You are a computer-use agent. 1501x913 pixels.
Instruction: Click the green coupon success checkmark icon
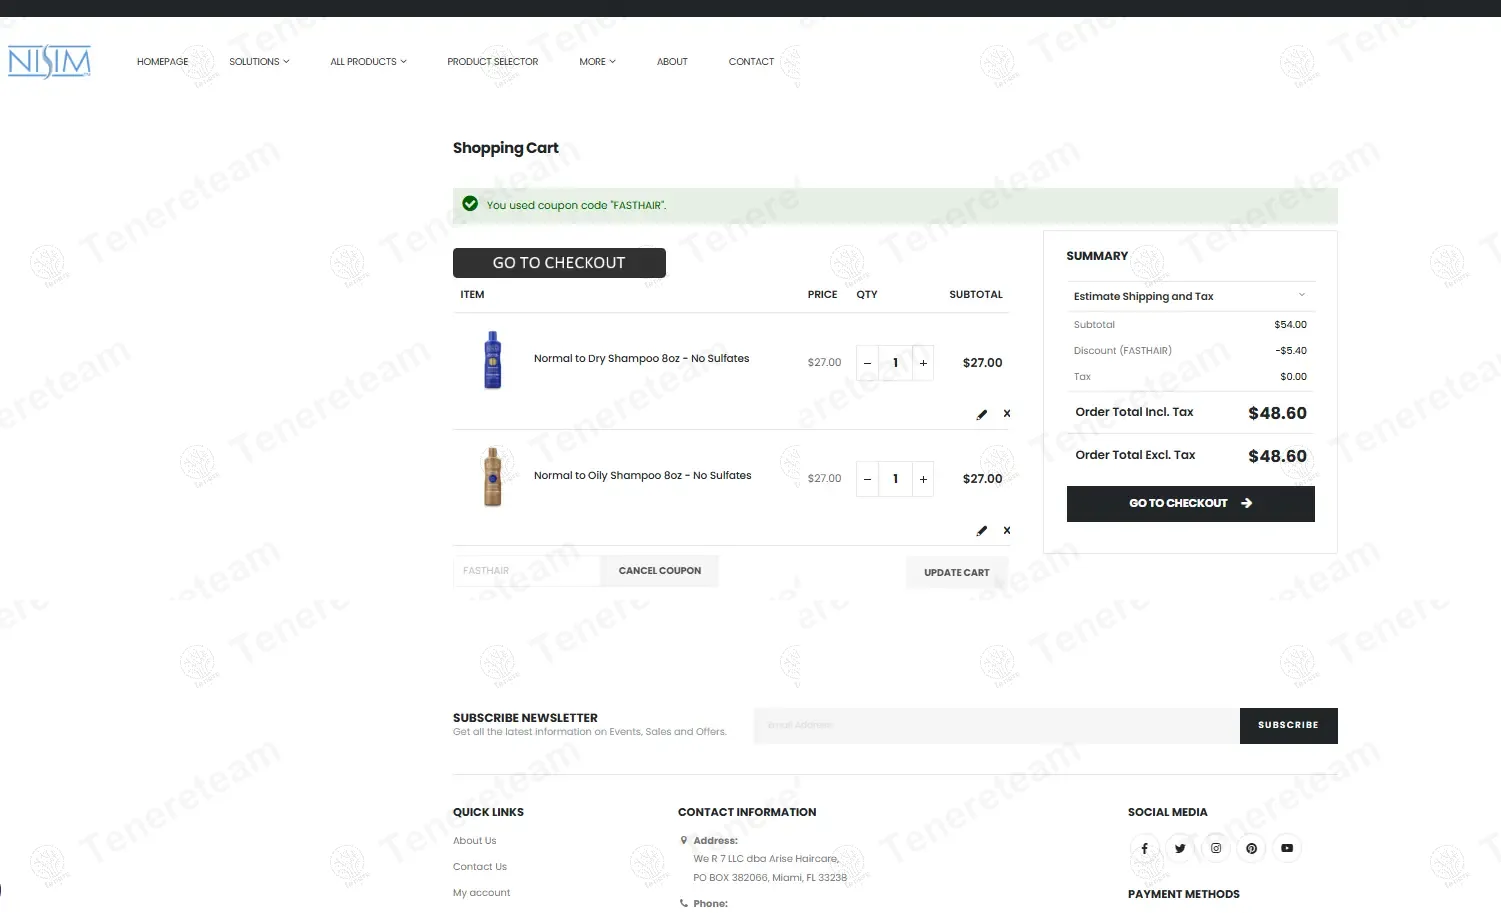click(x=470, y=204)
